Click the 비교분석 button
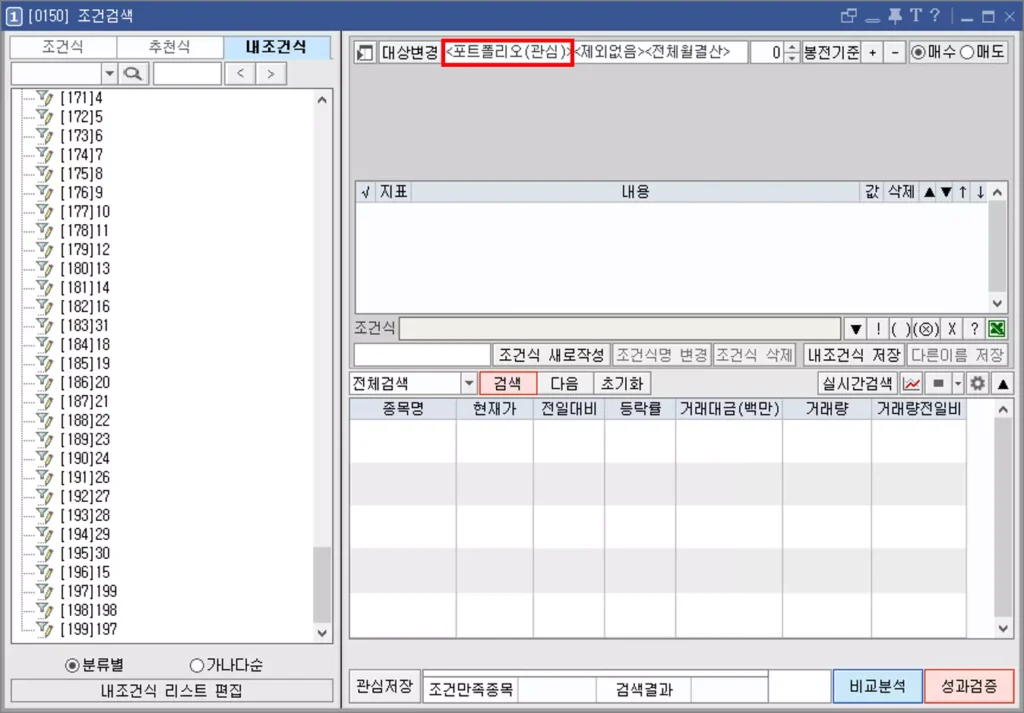1024x713 pixels. pos(878,686)
